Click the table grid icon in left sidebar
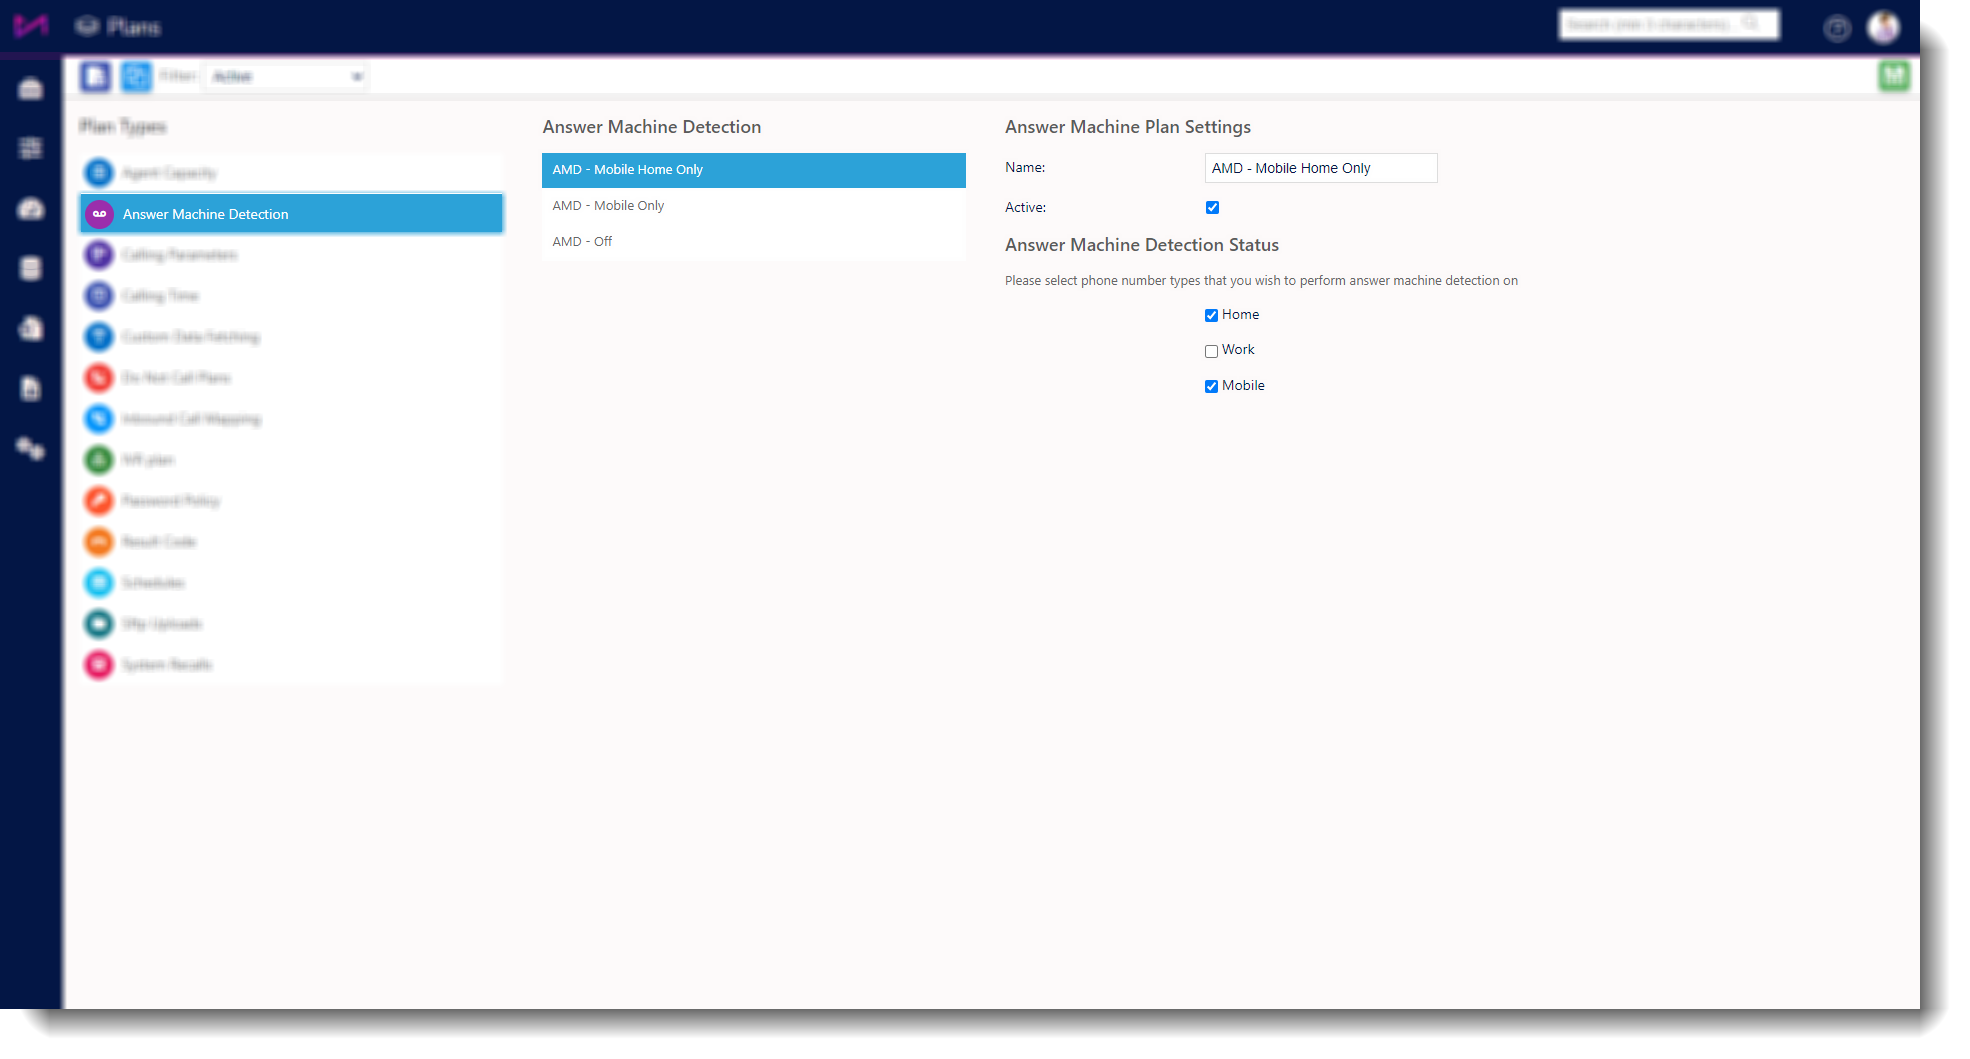 click(x=31, y=148)
